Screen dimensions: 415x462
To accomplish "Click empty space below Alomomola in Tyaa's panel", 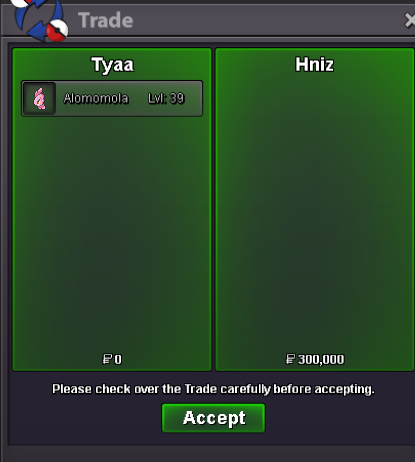I will pyautogui.click(x=112, y=233).
